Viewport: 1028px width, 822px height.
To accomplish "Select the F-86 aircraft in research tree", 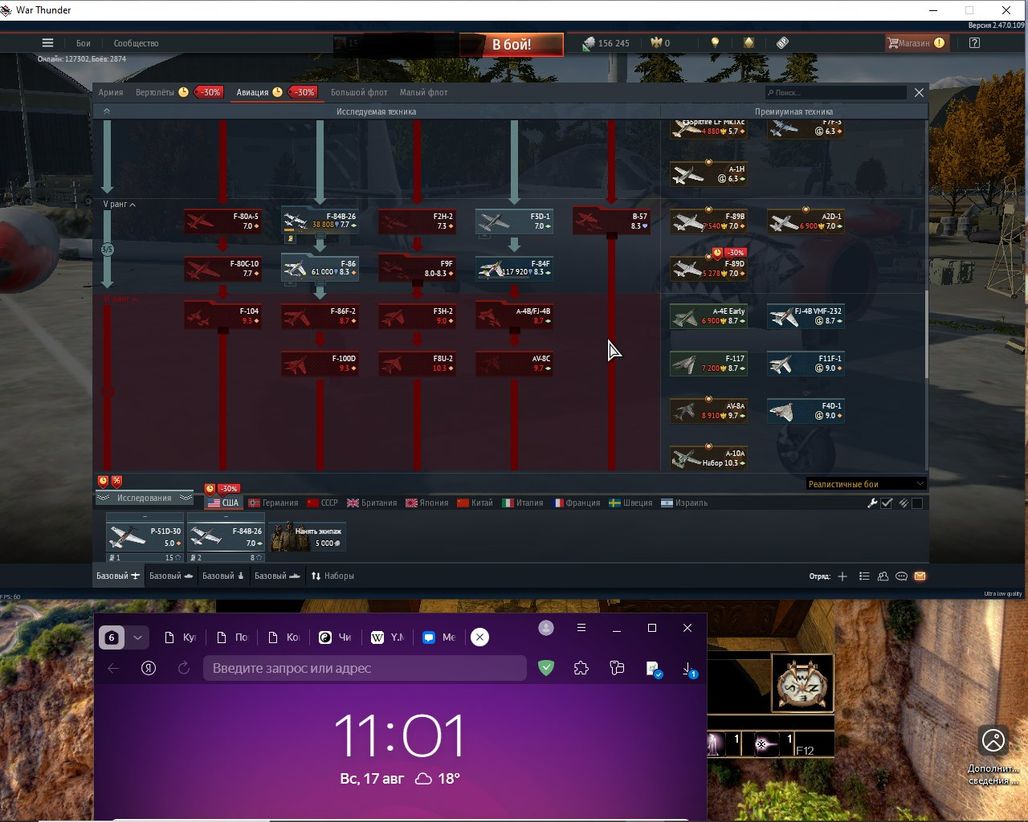I will [x=320, y=268].
